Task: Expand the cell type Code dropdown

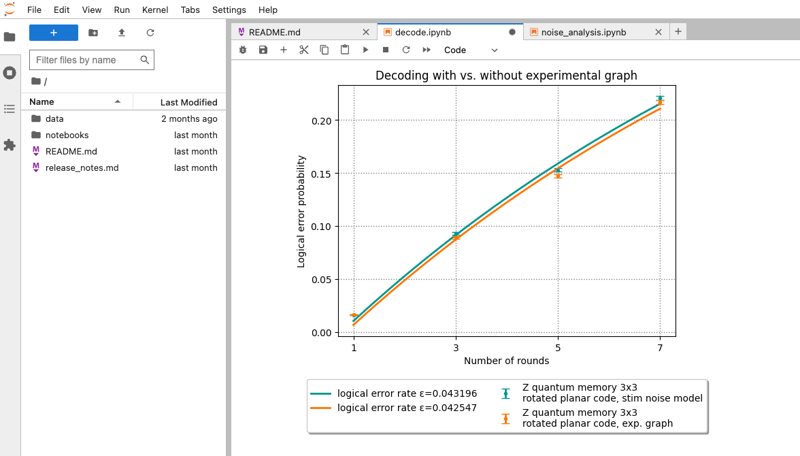Action: (x=470, y=50)
